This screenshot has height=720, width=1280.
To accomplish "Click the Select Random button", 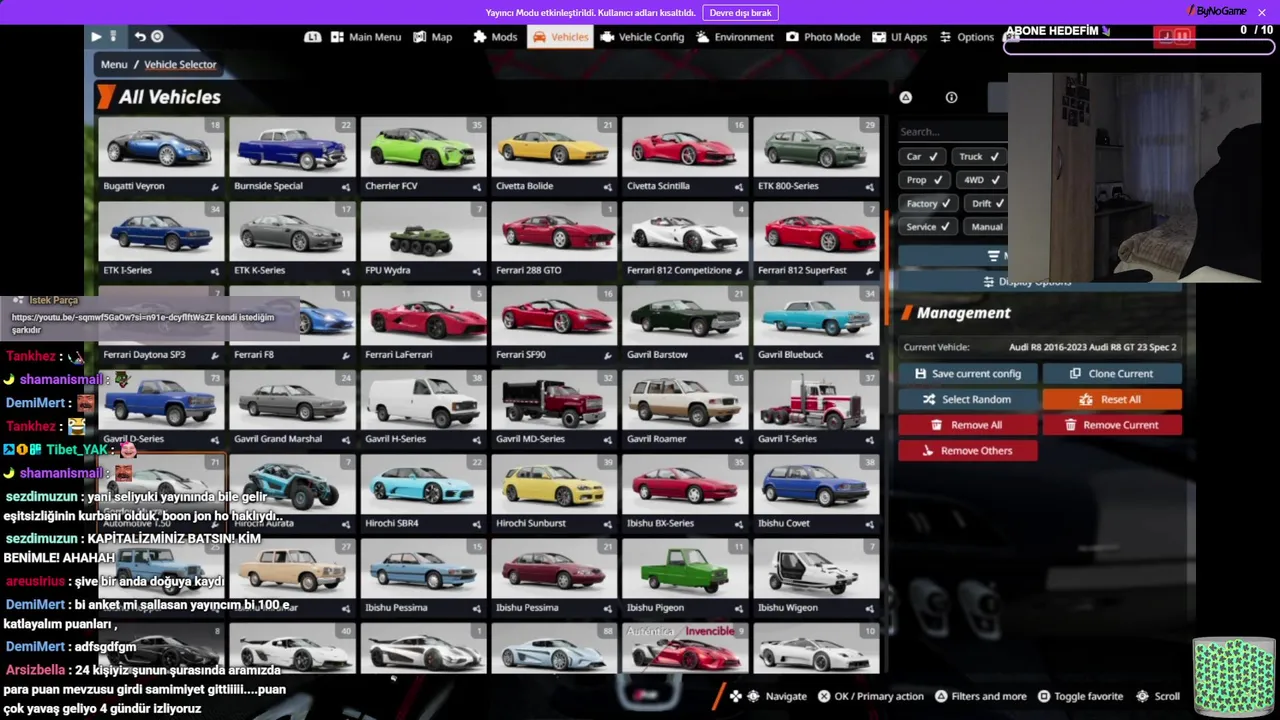I will (x=967, y=399).
